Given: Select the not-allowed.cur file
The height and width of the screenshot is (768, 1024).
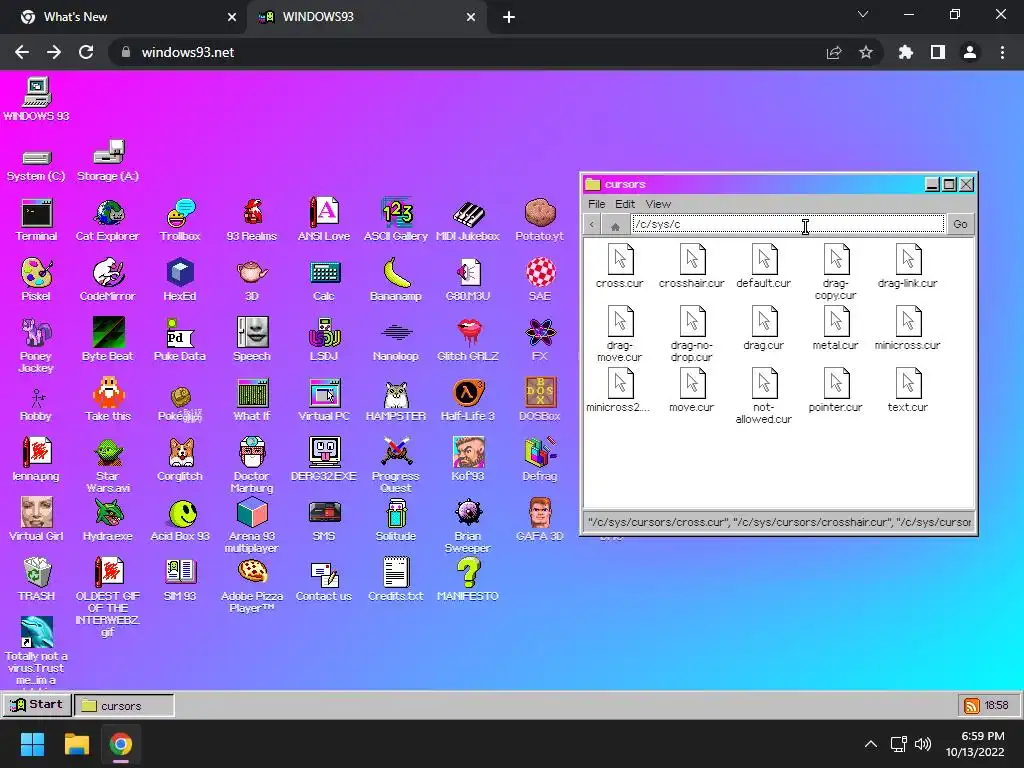Looking at the screenshot, I should (x=763, y=396).
